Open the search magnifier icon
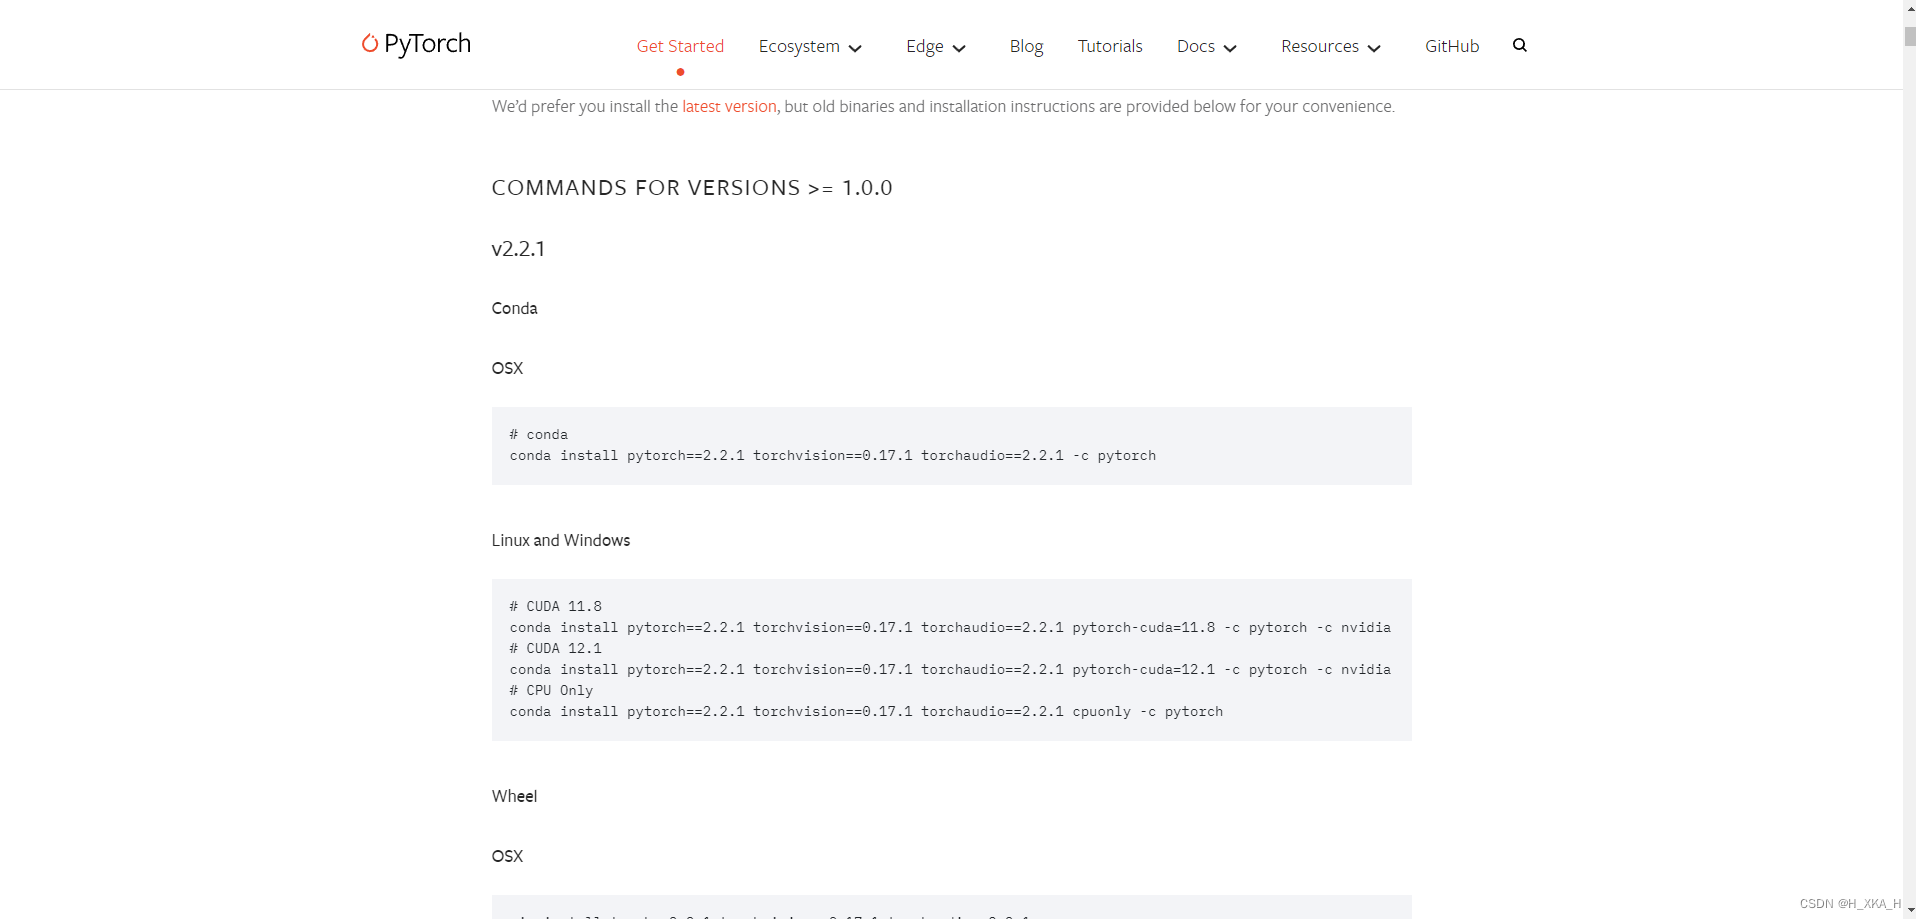Viewport: 1916px width, 919px height. pos(1520,45)
